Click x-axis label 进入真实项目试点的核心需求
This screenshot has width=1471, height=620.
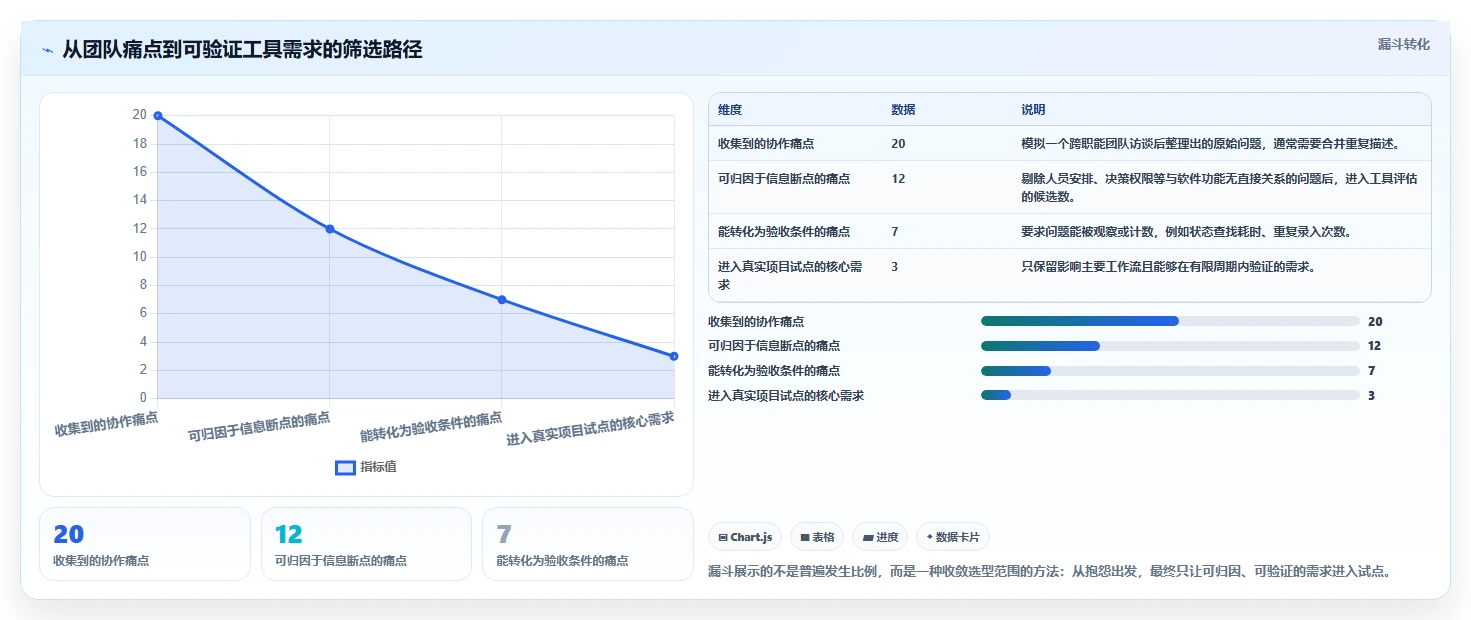pos(590,427)
